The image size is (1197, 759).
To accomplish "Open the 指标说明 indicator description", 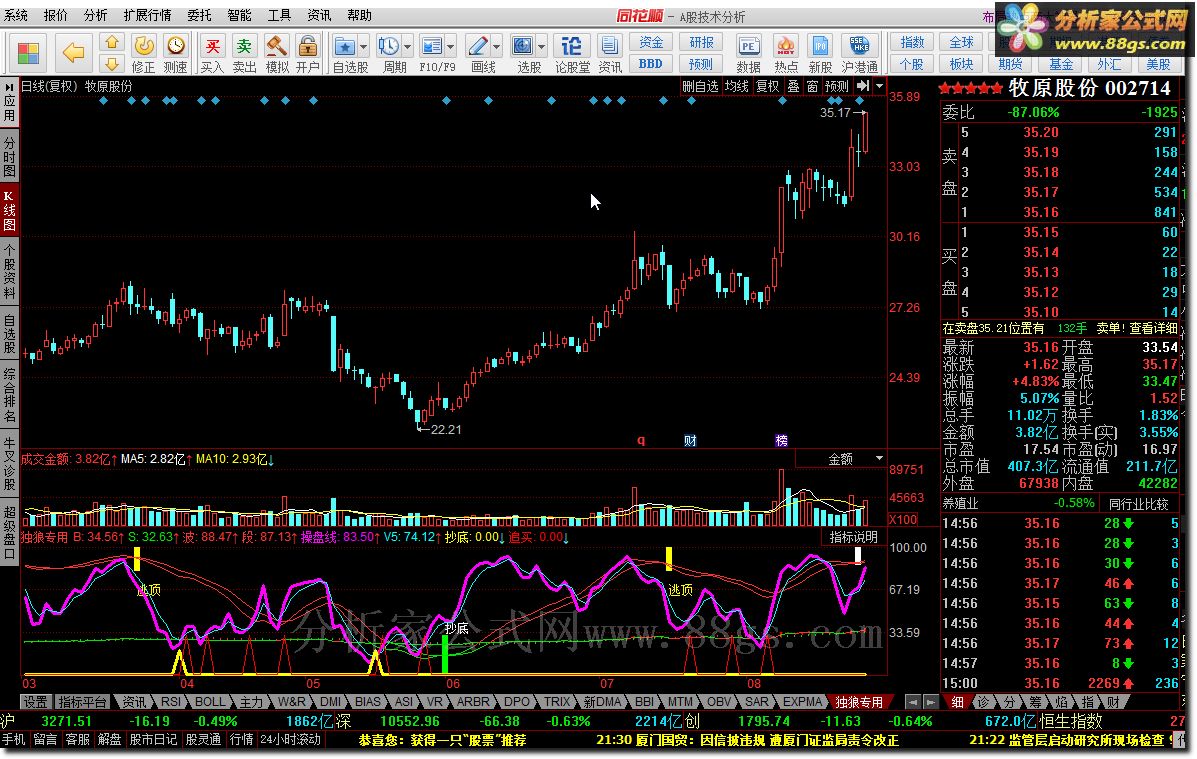I will point(853,537).
